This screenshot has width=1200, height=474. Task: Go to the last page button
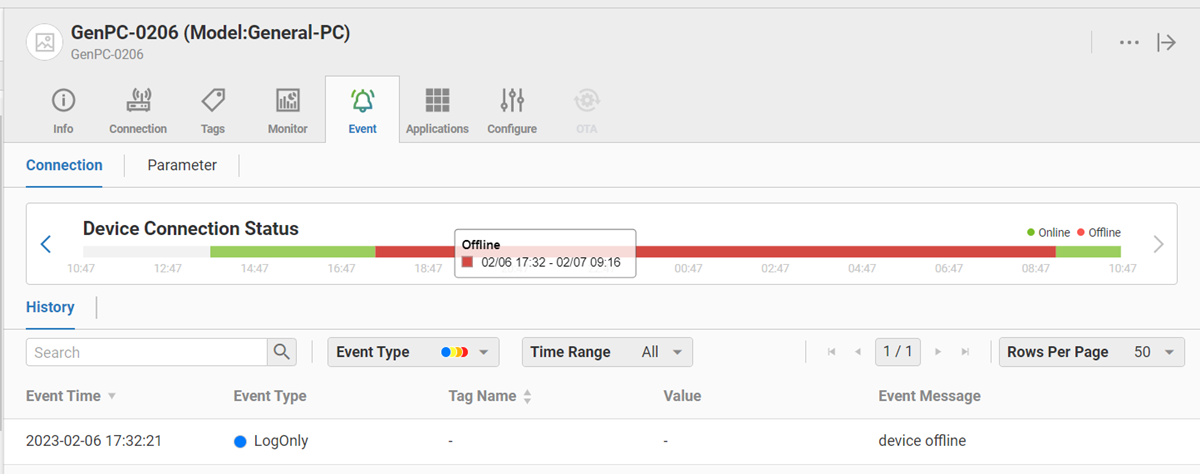click(x=965, y=352)
